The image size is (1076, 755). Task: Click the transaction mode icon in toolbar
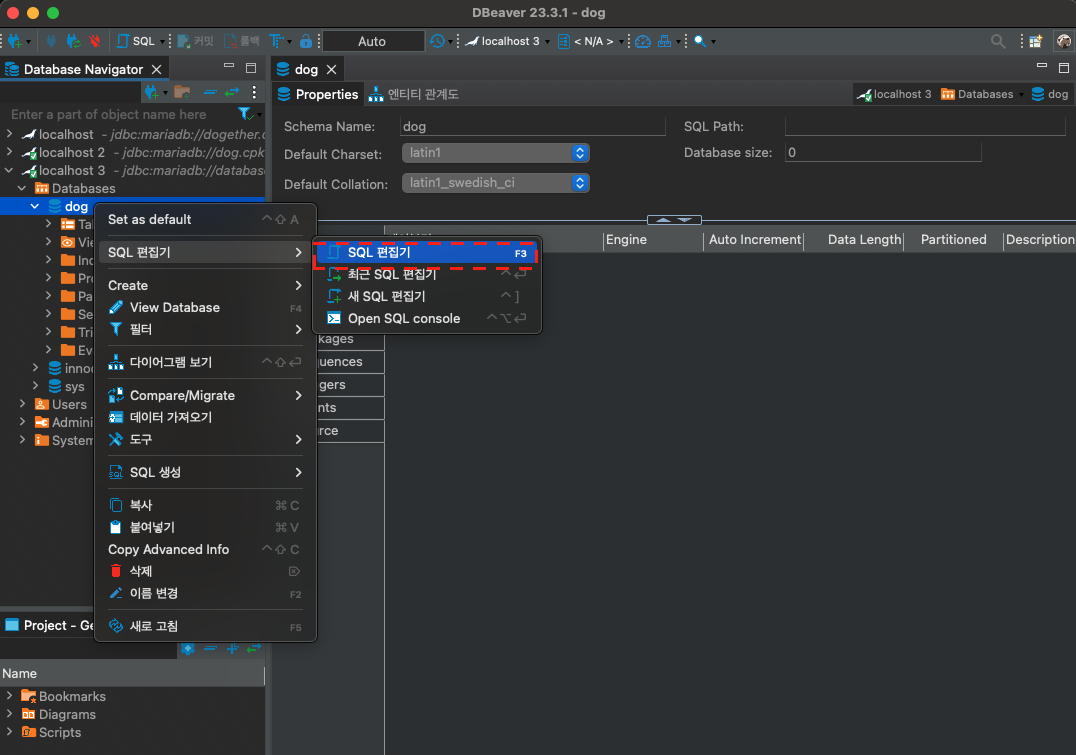tap(276, 41)
